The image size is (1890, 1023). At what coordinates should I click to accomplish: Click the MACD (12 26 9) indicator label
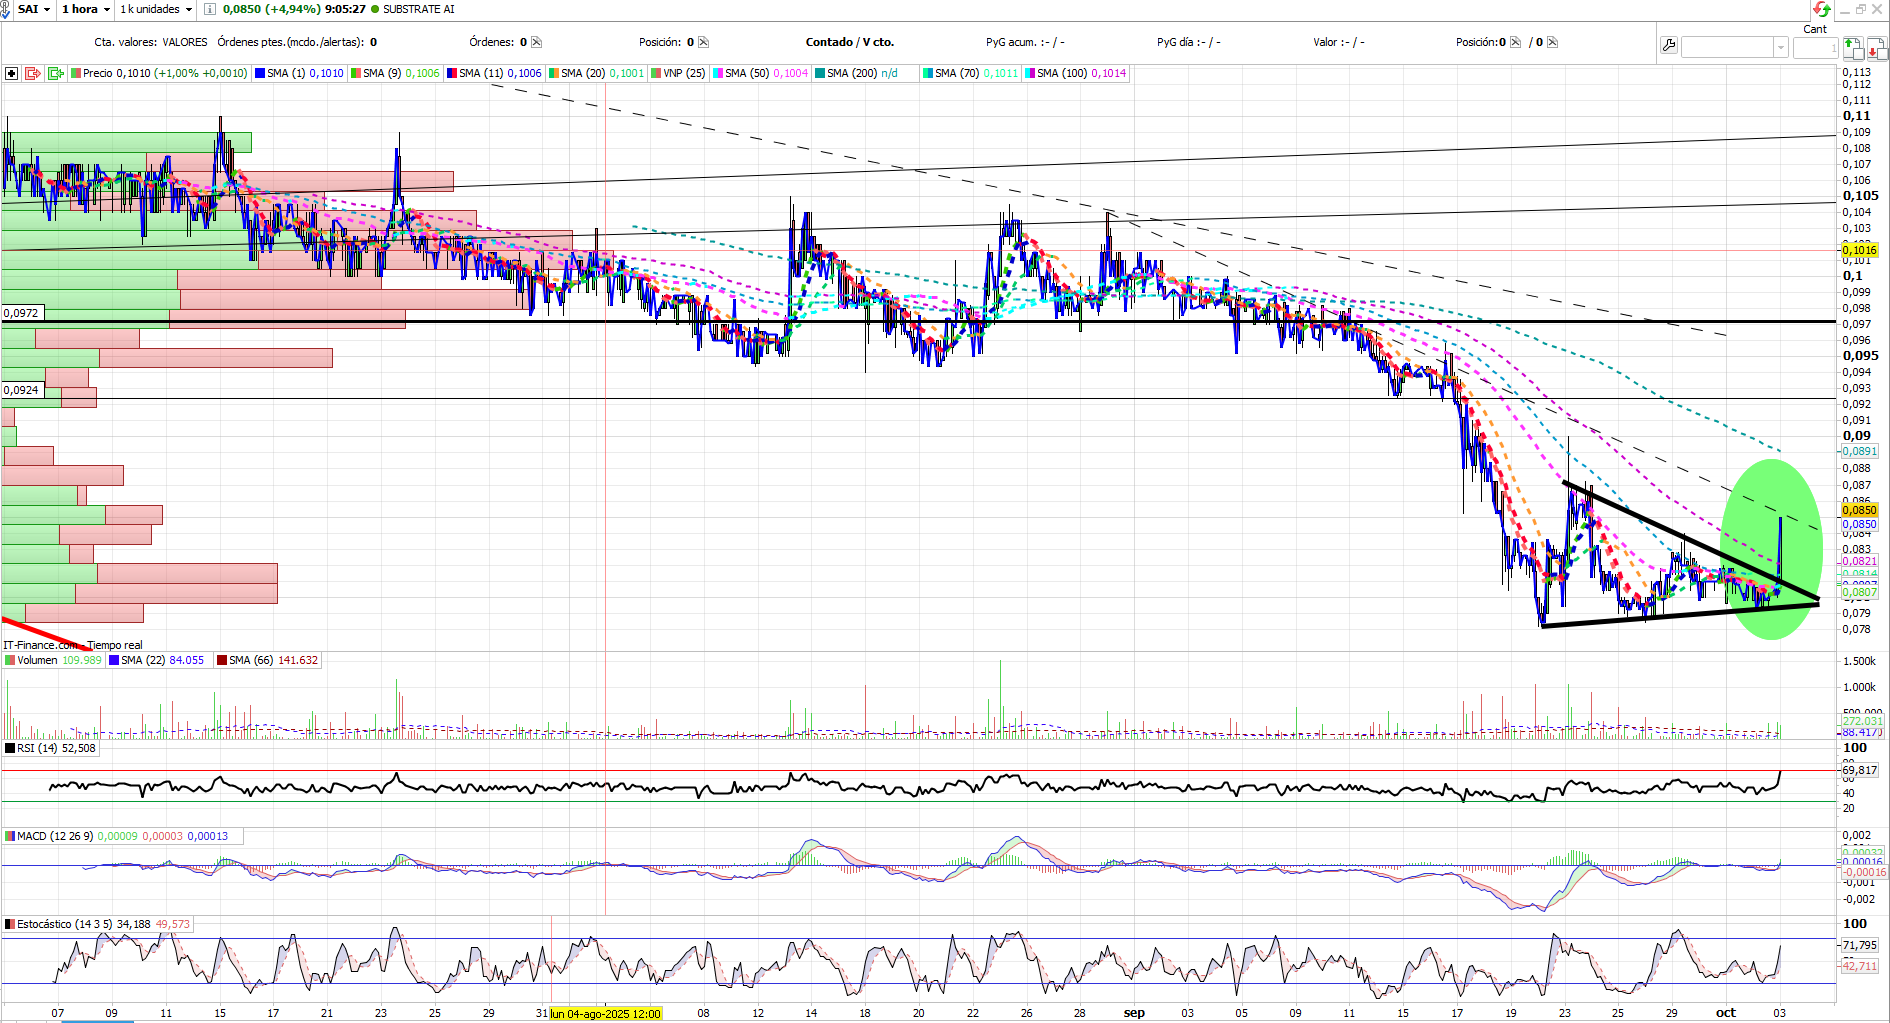click(x=54, y=836)
